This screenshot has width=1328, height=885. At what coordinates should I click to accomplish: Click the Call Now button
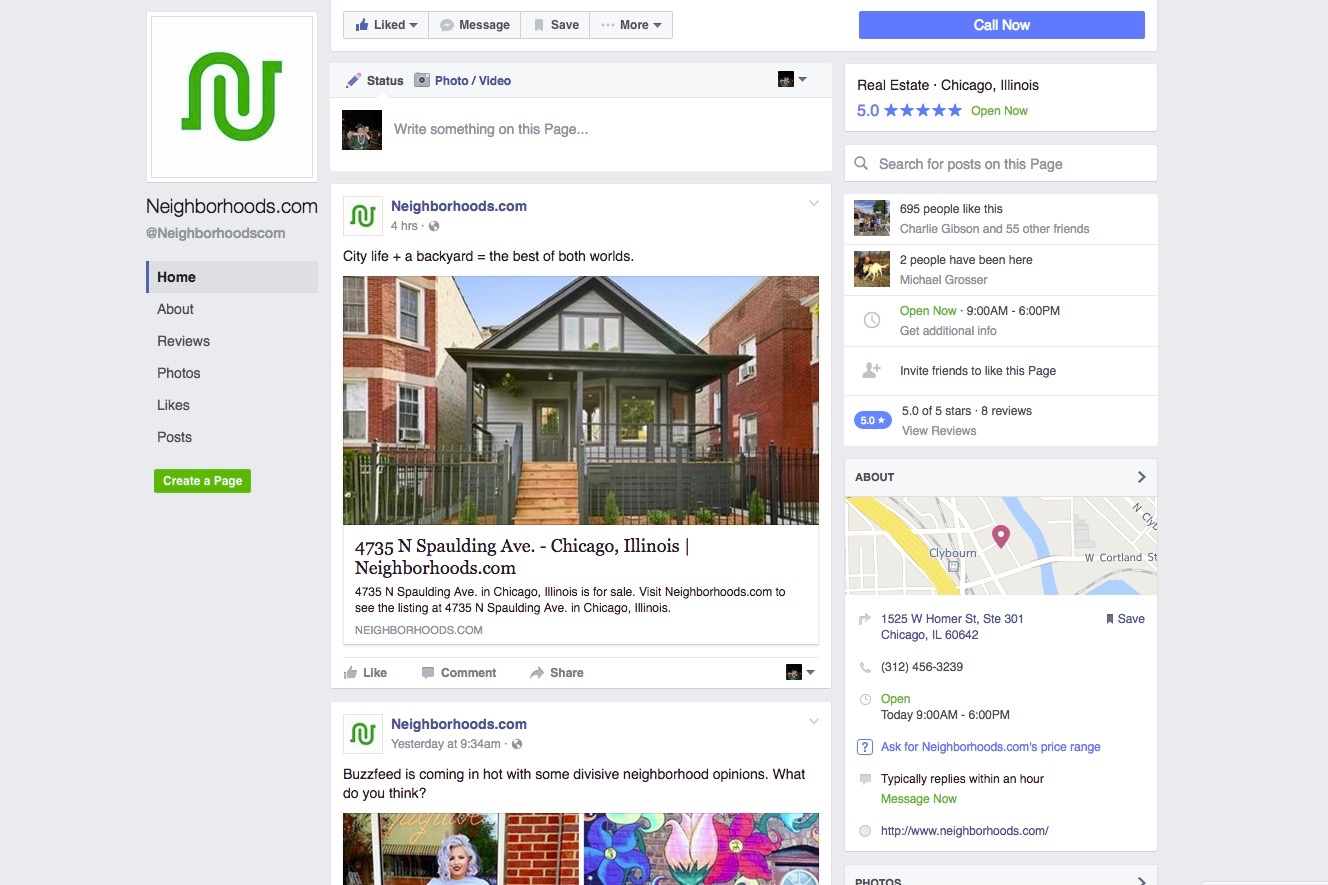pyautogui.click(x=1002, y=25)
